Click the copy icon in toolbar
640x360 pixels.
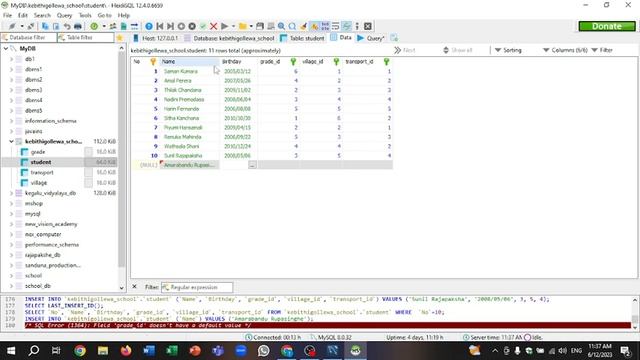coord(45,26)
